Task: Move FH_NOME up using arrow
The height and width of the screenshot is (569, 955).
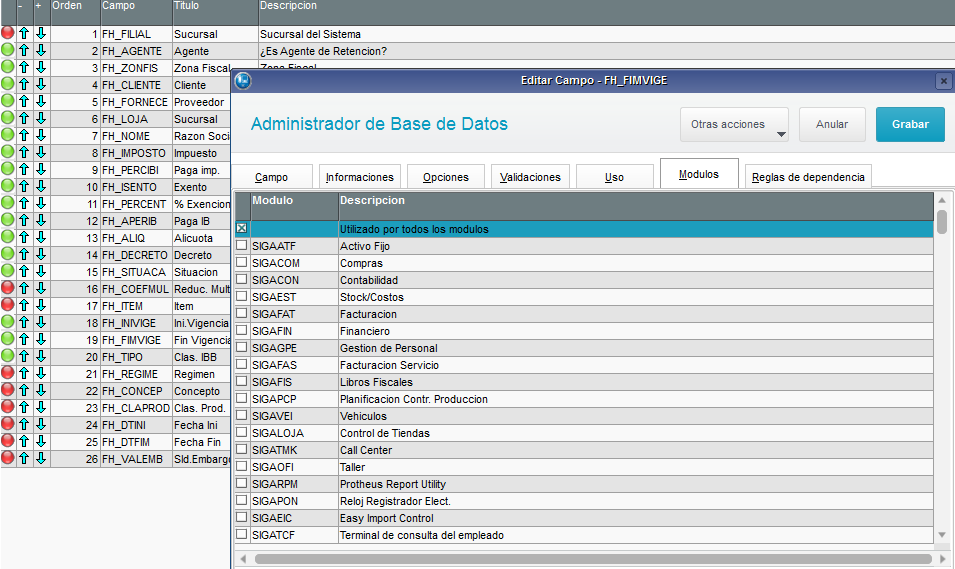Action: tap(24, 135)
